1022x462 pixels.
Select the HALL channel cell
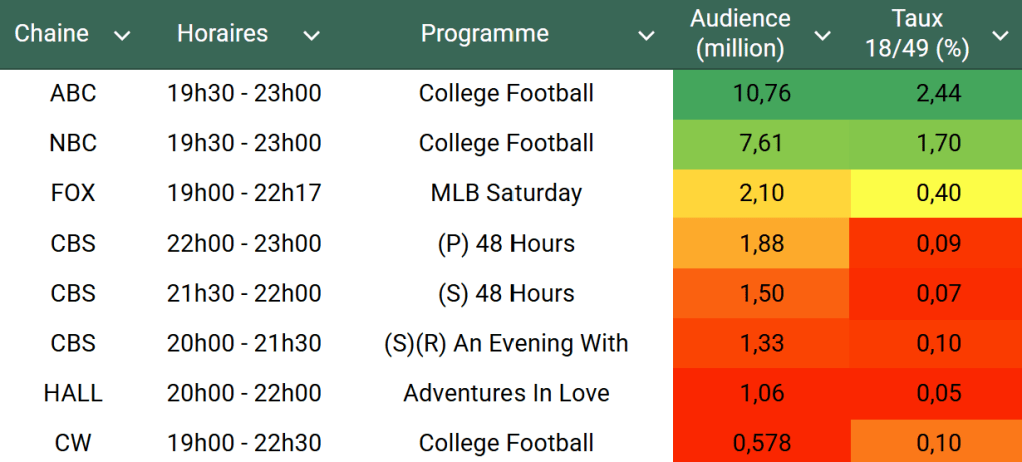(x=73, y=393)
